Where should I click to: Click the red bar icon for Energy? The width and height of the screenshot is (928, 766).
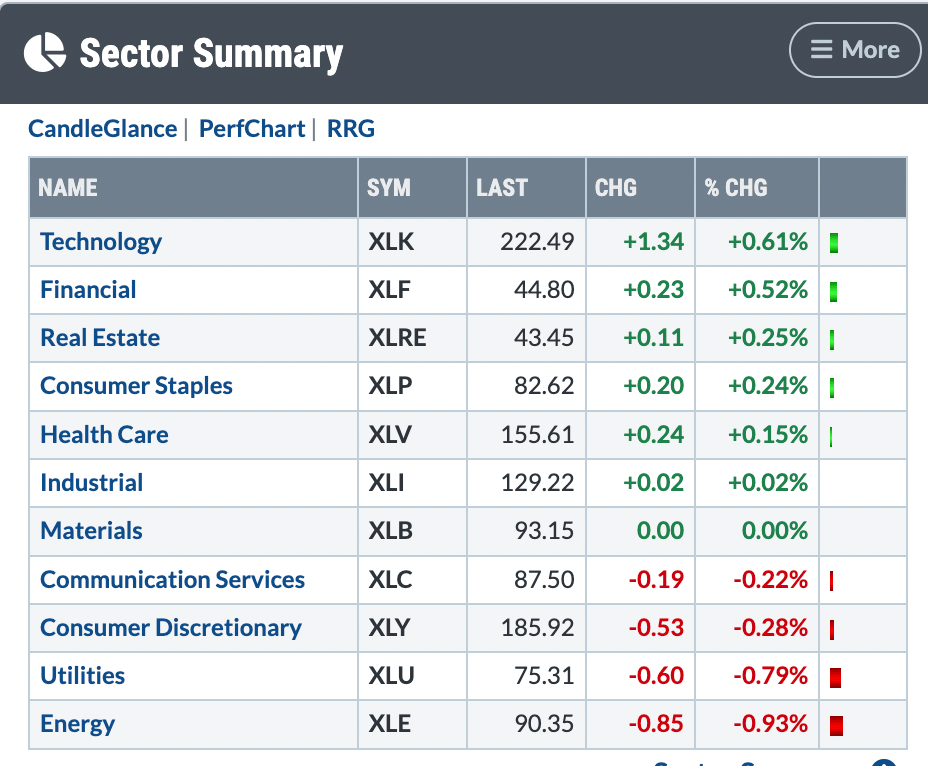click(x=836, y=725)
